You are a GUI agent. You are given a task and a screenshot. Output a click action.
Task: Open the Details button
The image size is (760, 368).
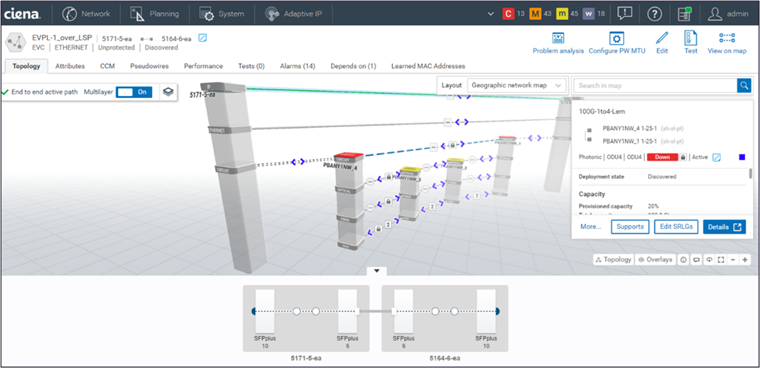(725, 226)
